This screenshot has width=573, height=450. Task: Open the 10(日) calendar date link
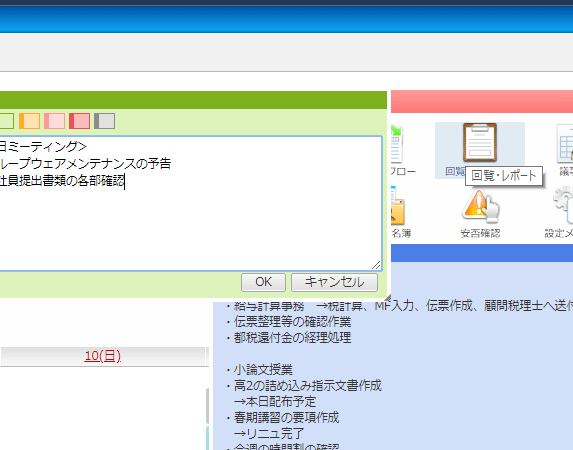(x=102, y=356)
